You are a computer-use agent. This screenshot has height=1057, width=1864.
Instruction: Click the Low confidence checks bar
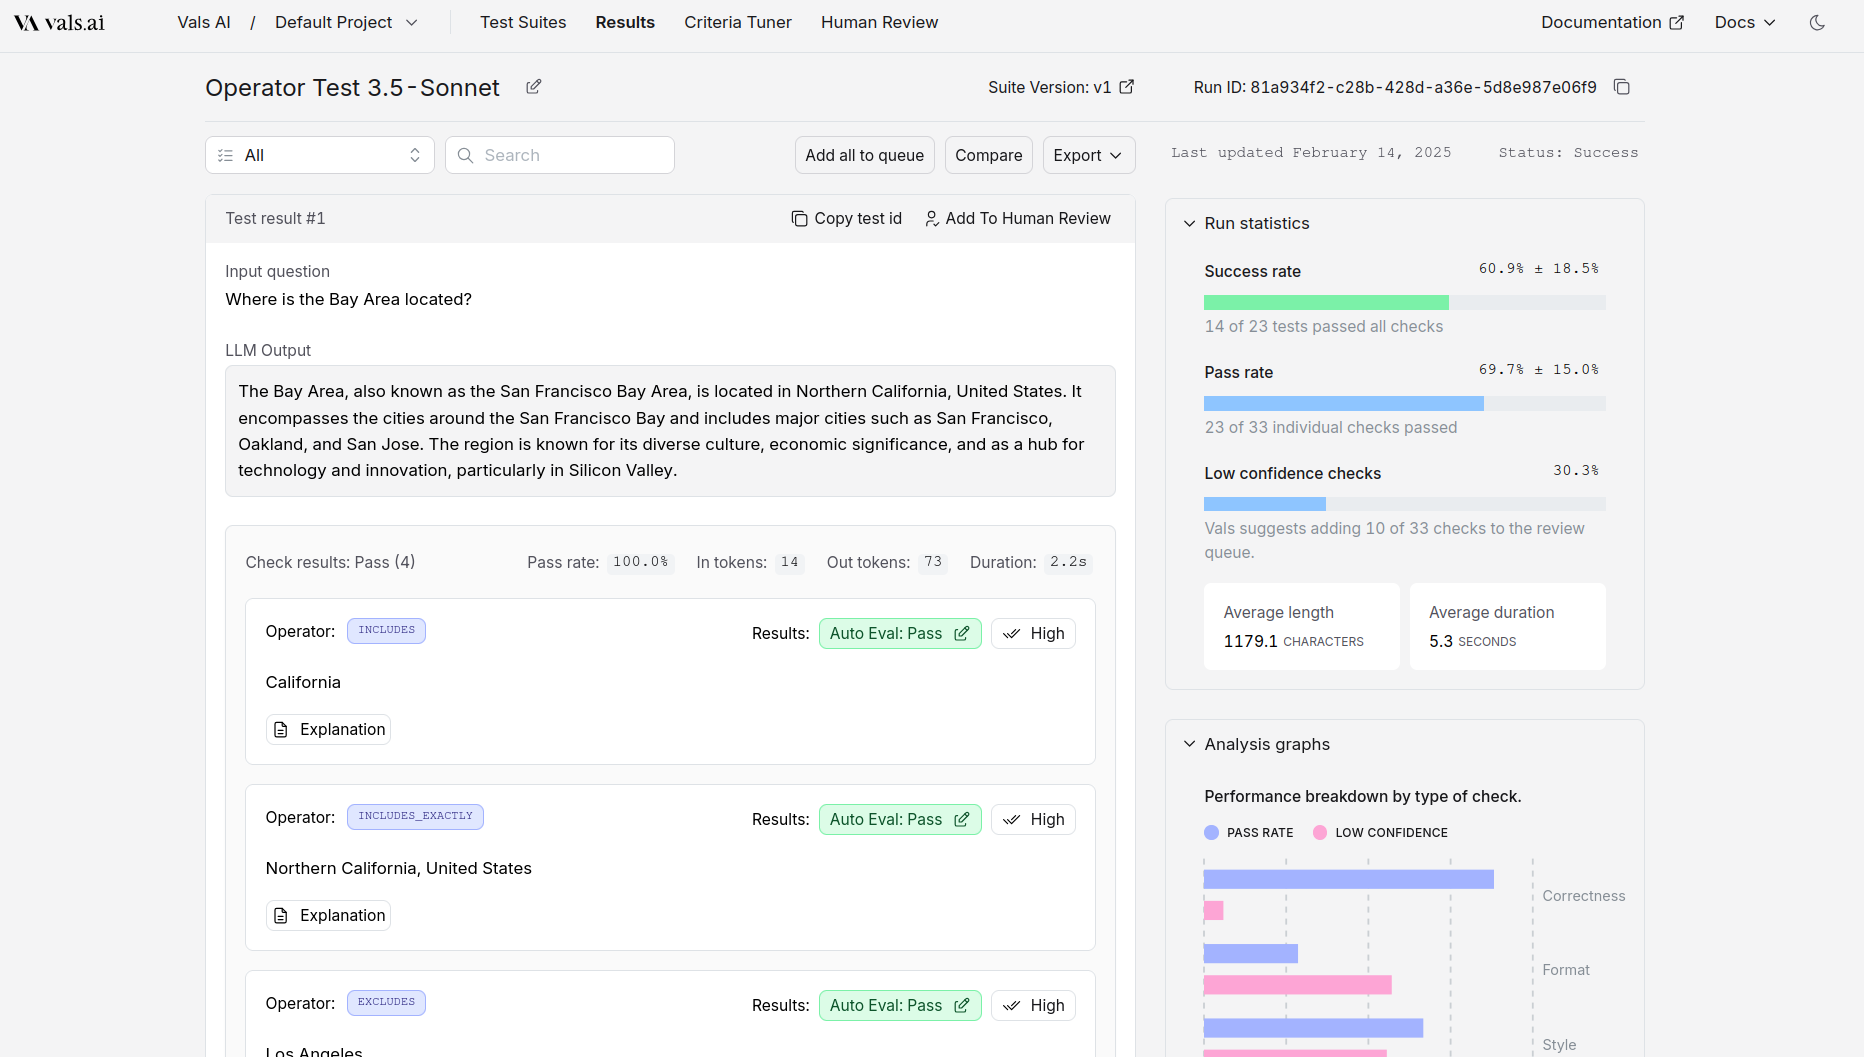[x=1405, y=504]
